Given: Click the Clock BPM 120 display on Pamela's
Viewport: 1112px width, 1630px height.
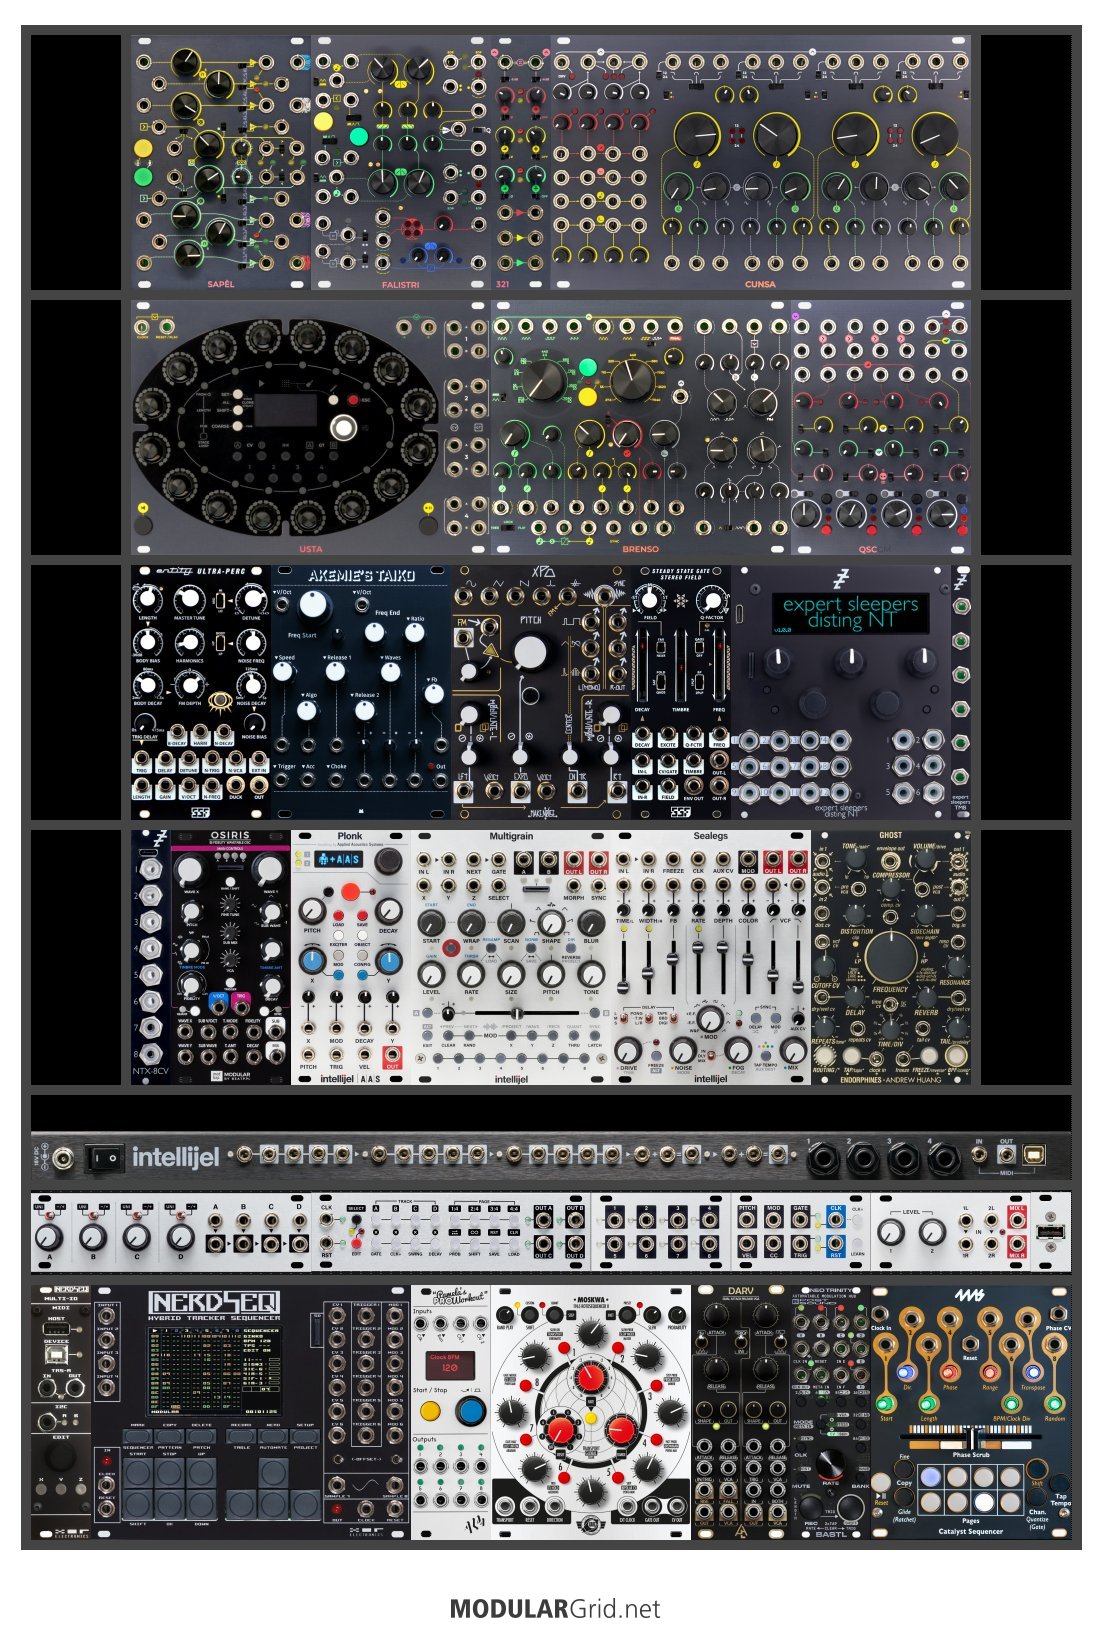Looking at the screenshot, I should click(x=450, y=1364).
